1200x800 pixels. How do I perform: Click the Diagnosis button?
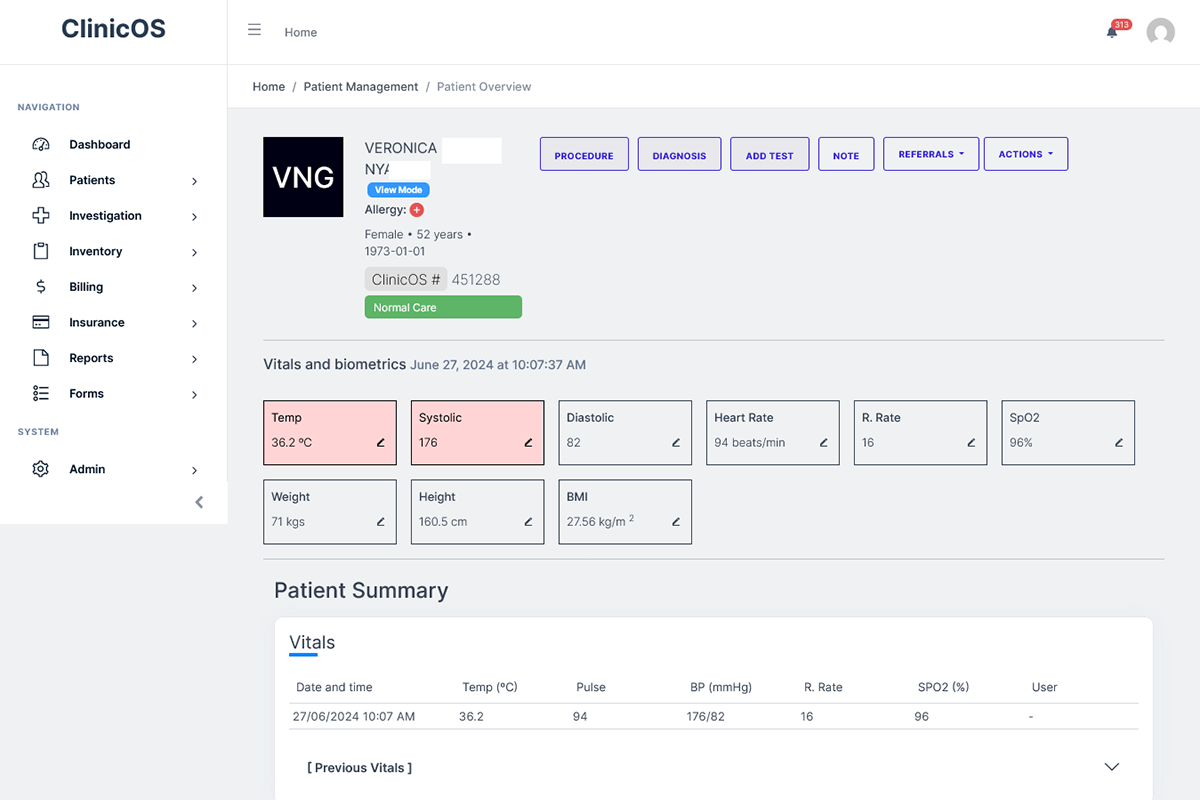tap(679, 155)
